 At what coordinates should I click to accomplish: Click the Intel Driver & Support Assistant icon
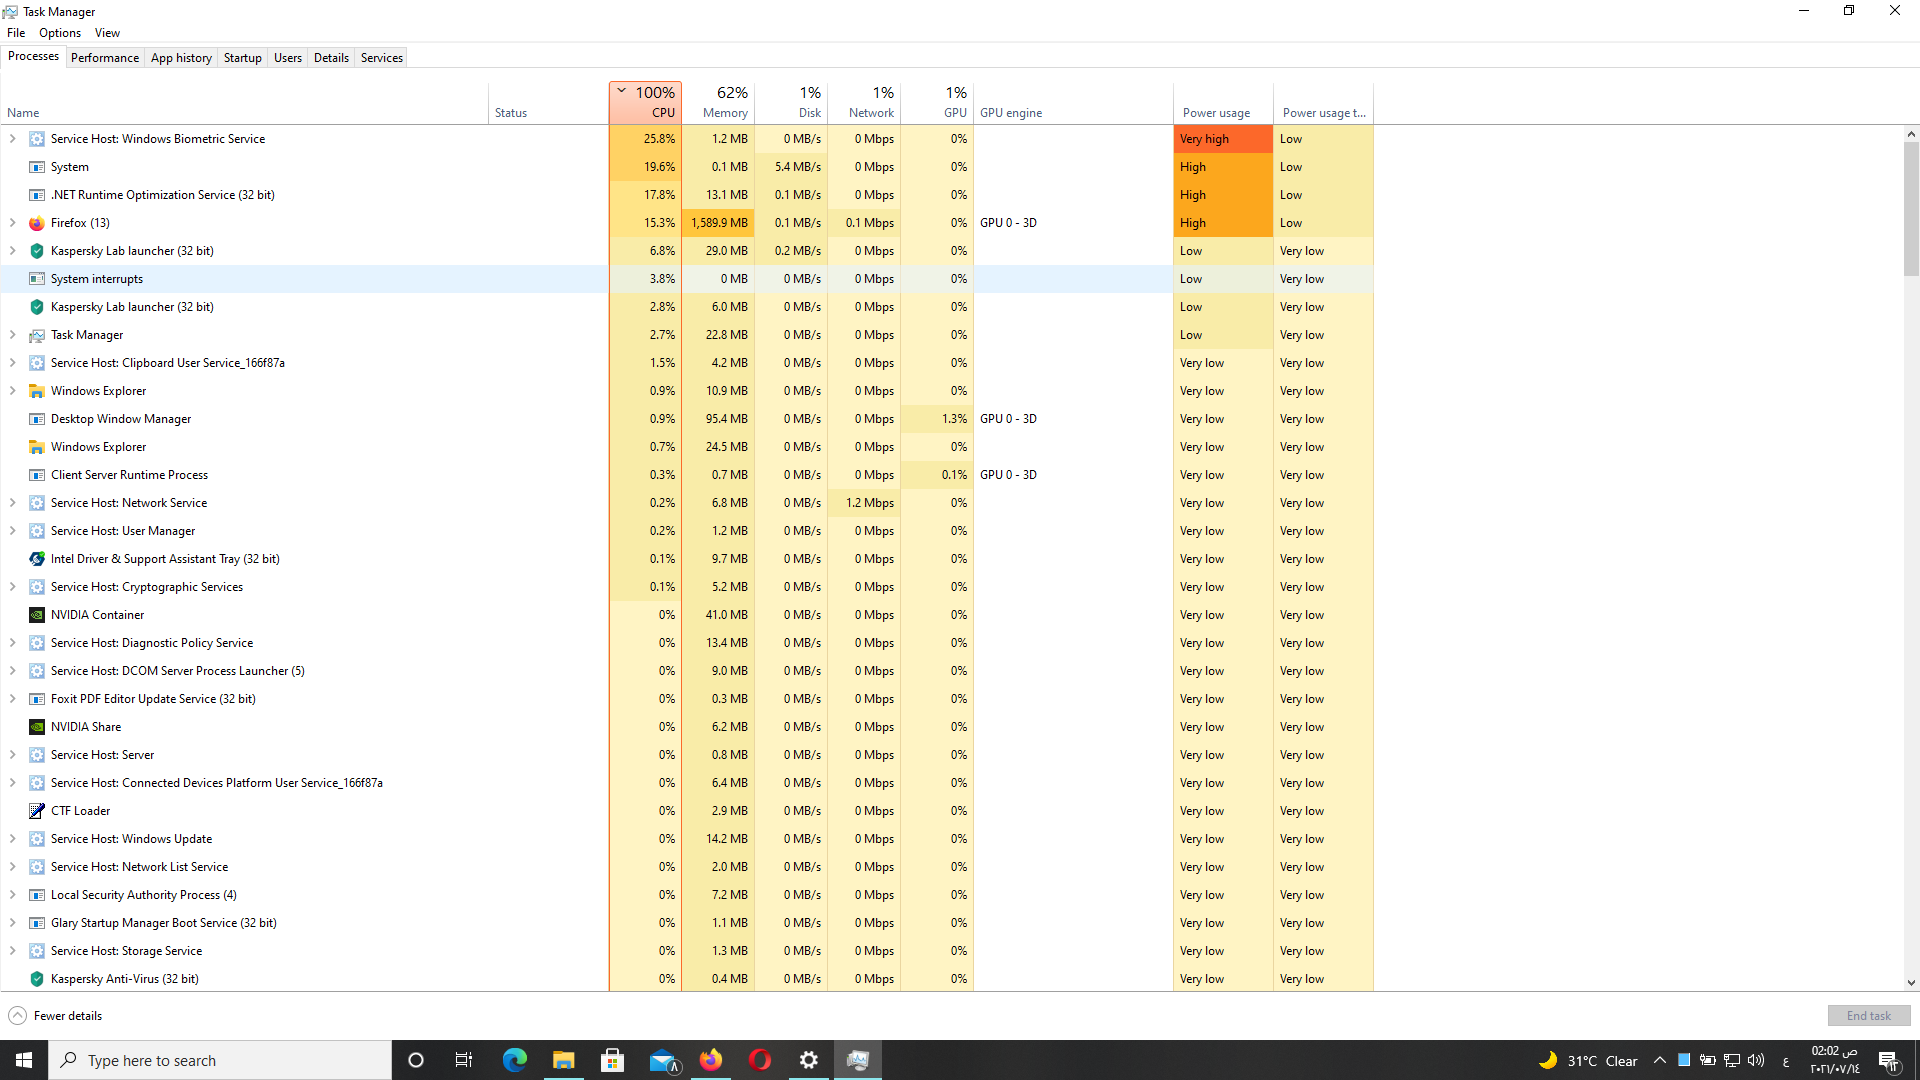click(x=37, y=559)
